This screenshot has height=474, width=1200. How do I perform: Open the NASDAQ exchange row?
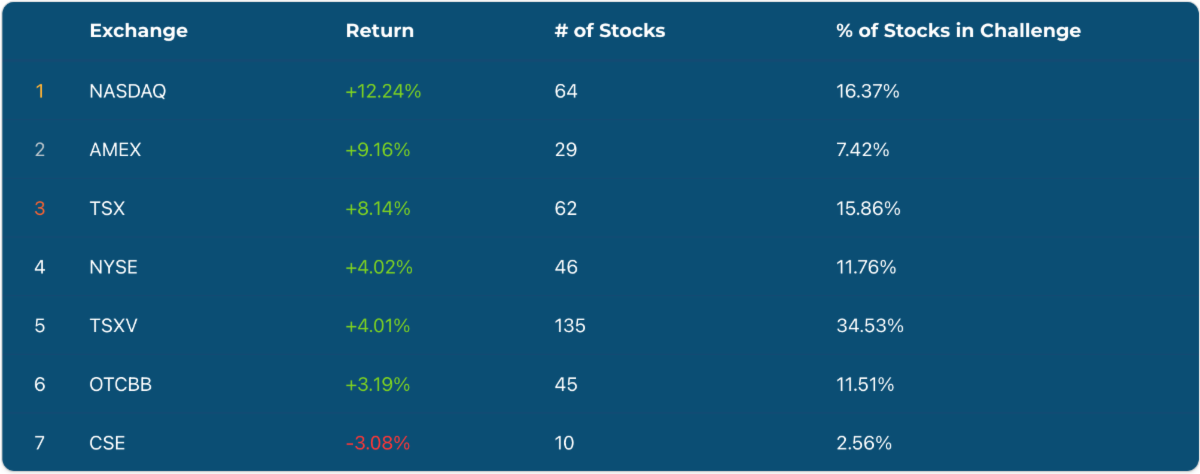(x=127, y=91)
